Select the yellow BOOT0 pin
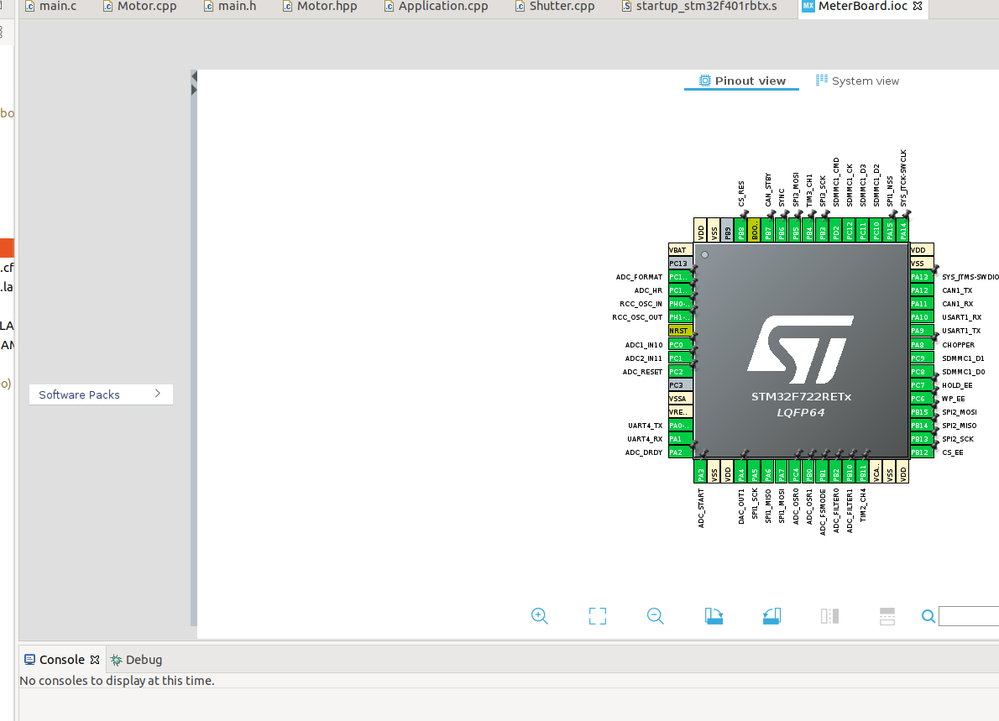This screenshot has width=999, height=721. point(754,230)
